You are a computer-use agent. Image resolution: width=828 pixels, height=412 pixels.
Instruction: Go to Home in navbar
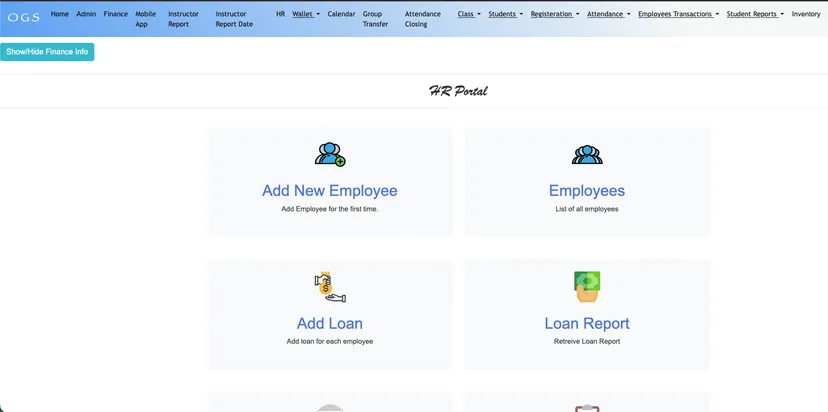coord(60,14)
